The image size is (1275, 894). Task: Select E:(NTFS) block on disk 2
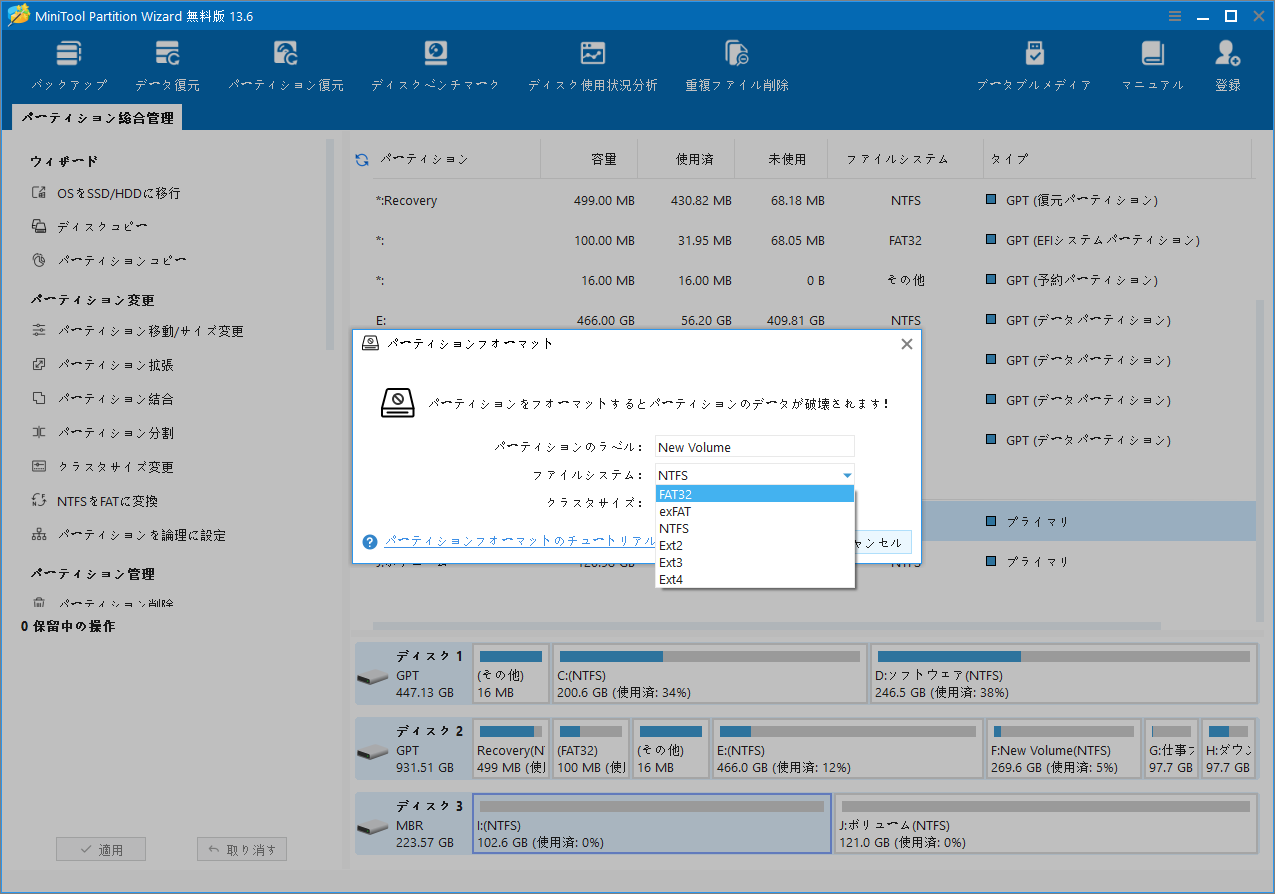pos(847,749)
